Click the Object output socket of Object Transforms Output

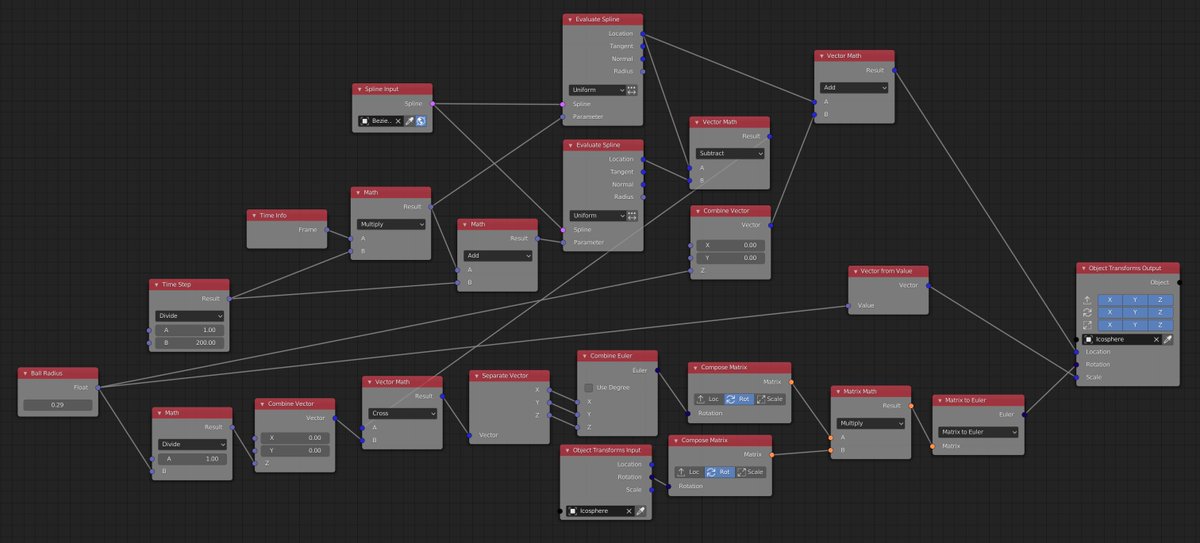[x=1178, y=282]
